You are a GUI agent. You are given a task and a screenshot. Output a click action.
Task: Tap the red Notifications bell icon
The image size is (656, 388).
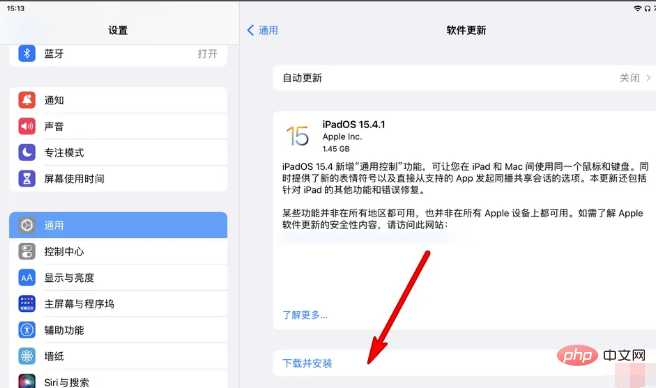point(27,100)
